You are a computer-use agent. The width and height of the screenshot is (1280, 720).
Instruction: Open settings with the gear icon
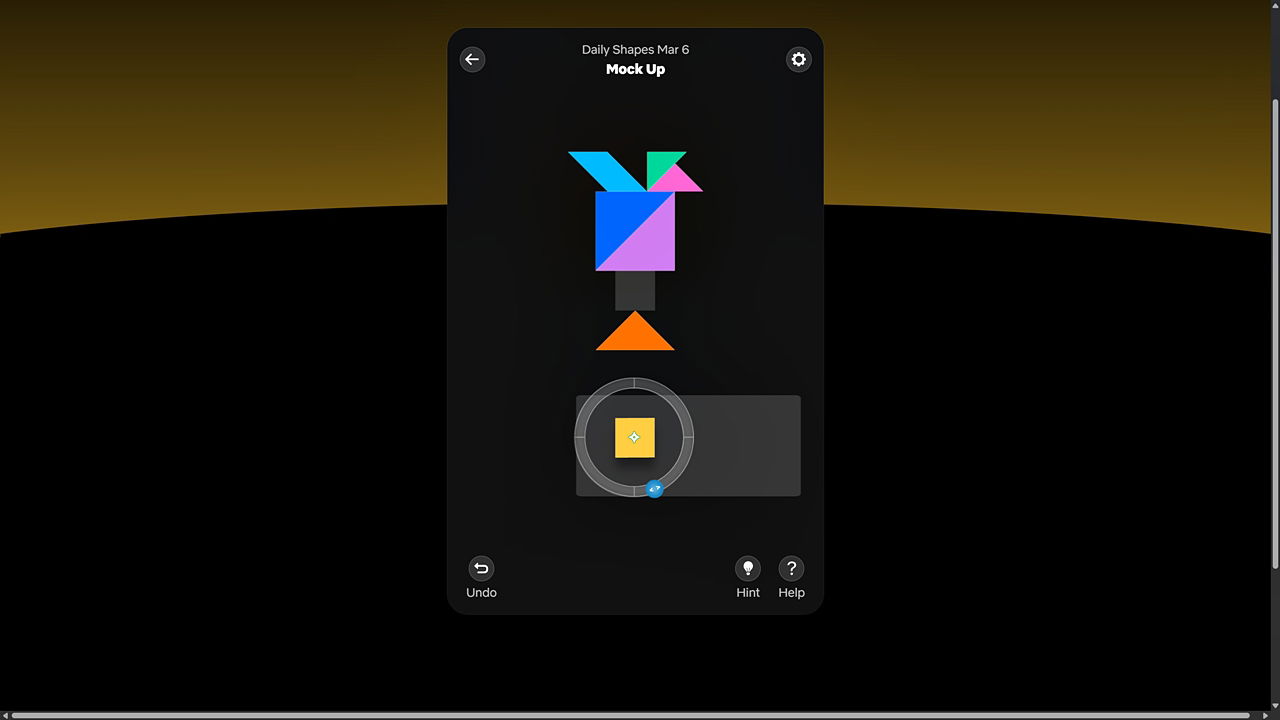pos(798,59)
